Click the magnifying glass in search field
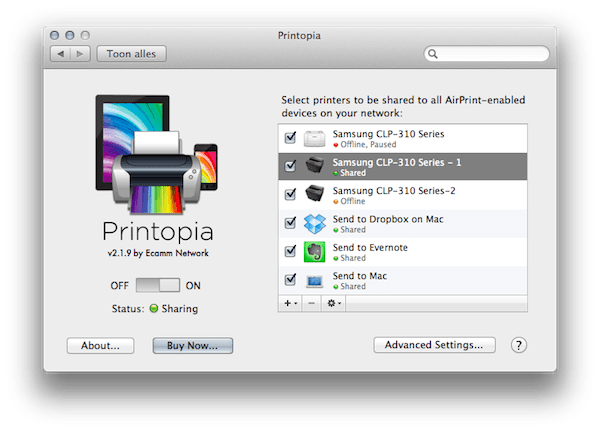600x432 pixels. click(x=433, y=54)
